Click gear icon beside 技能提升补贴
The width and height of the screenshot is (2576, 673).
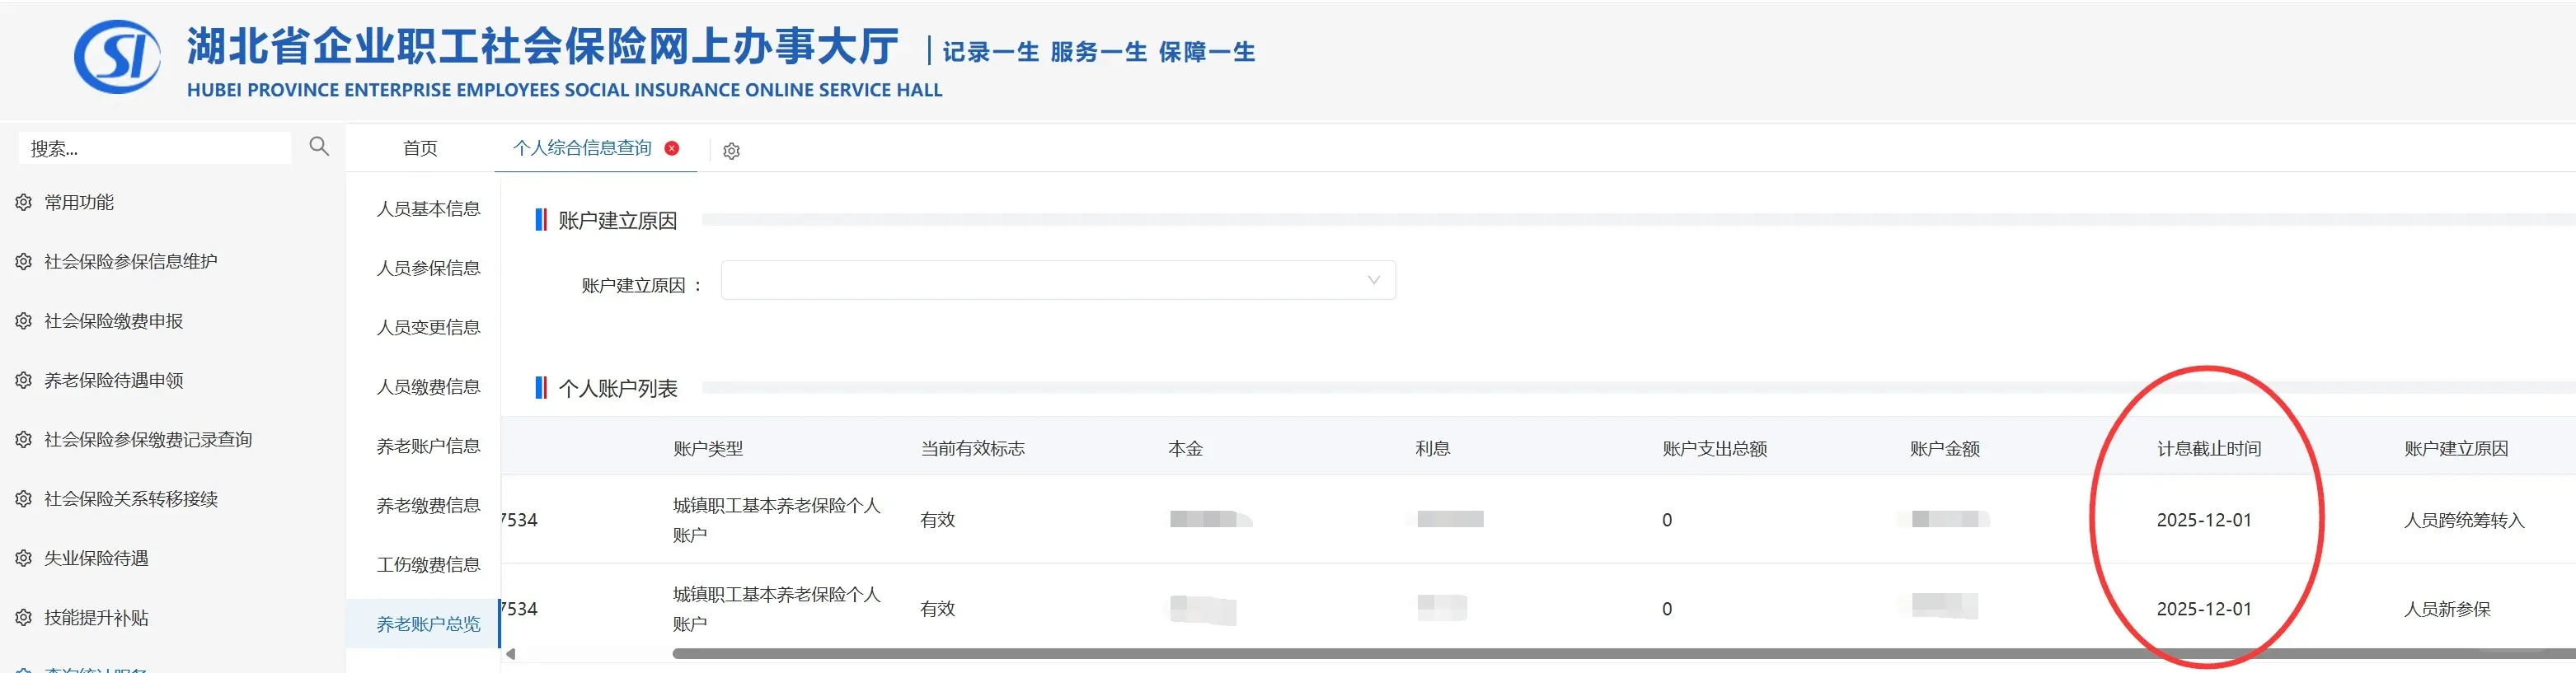(x=24, y=618)
